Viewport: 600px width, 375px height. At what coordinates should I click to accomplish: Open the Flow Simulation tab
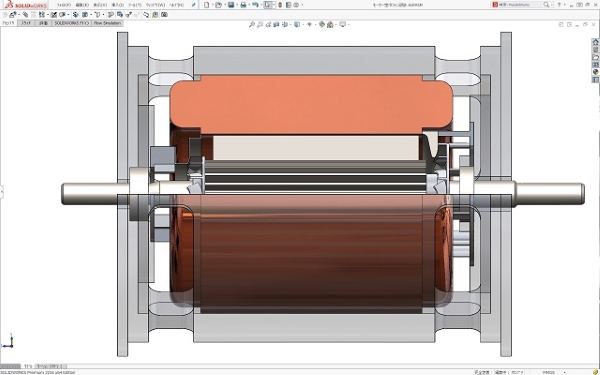point(107,23)
